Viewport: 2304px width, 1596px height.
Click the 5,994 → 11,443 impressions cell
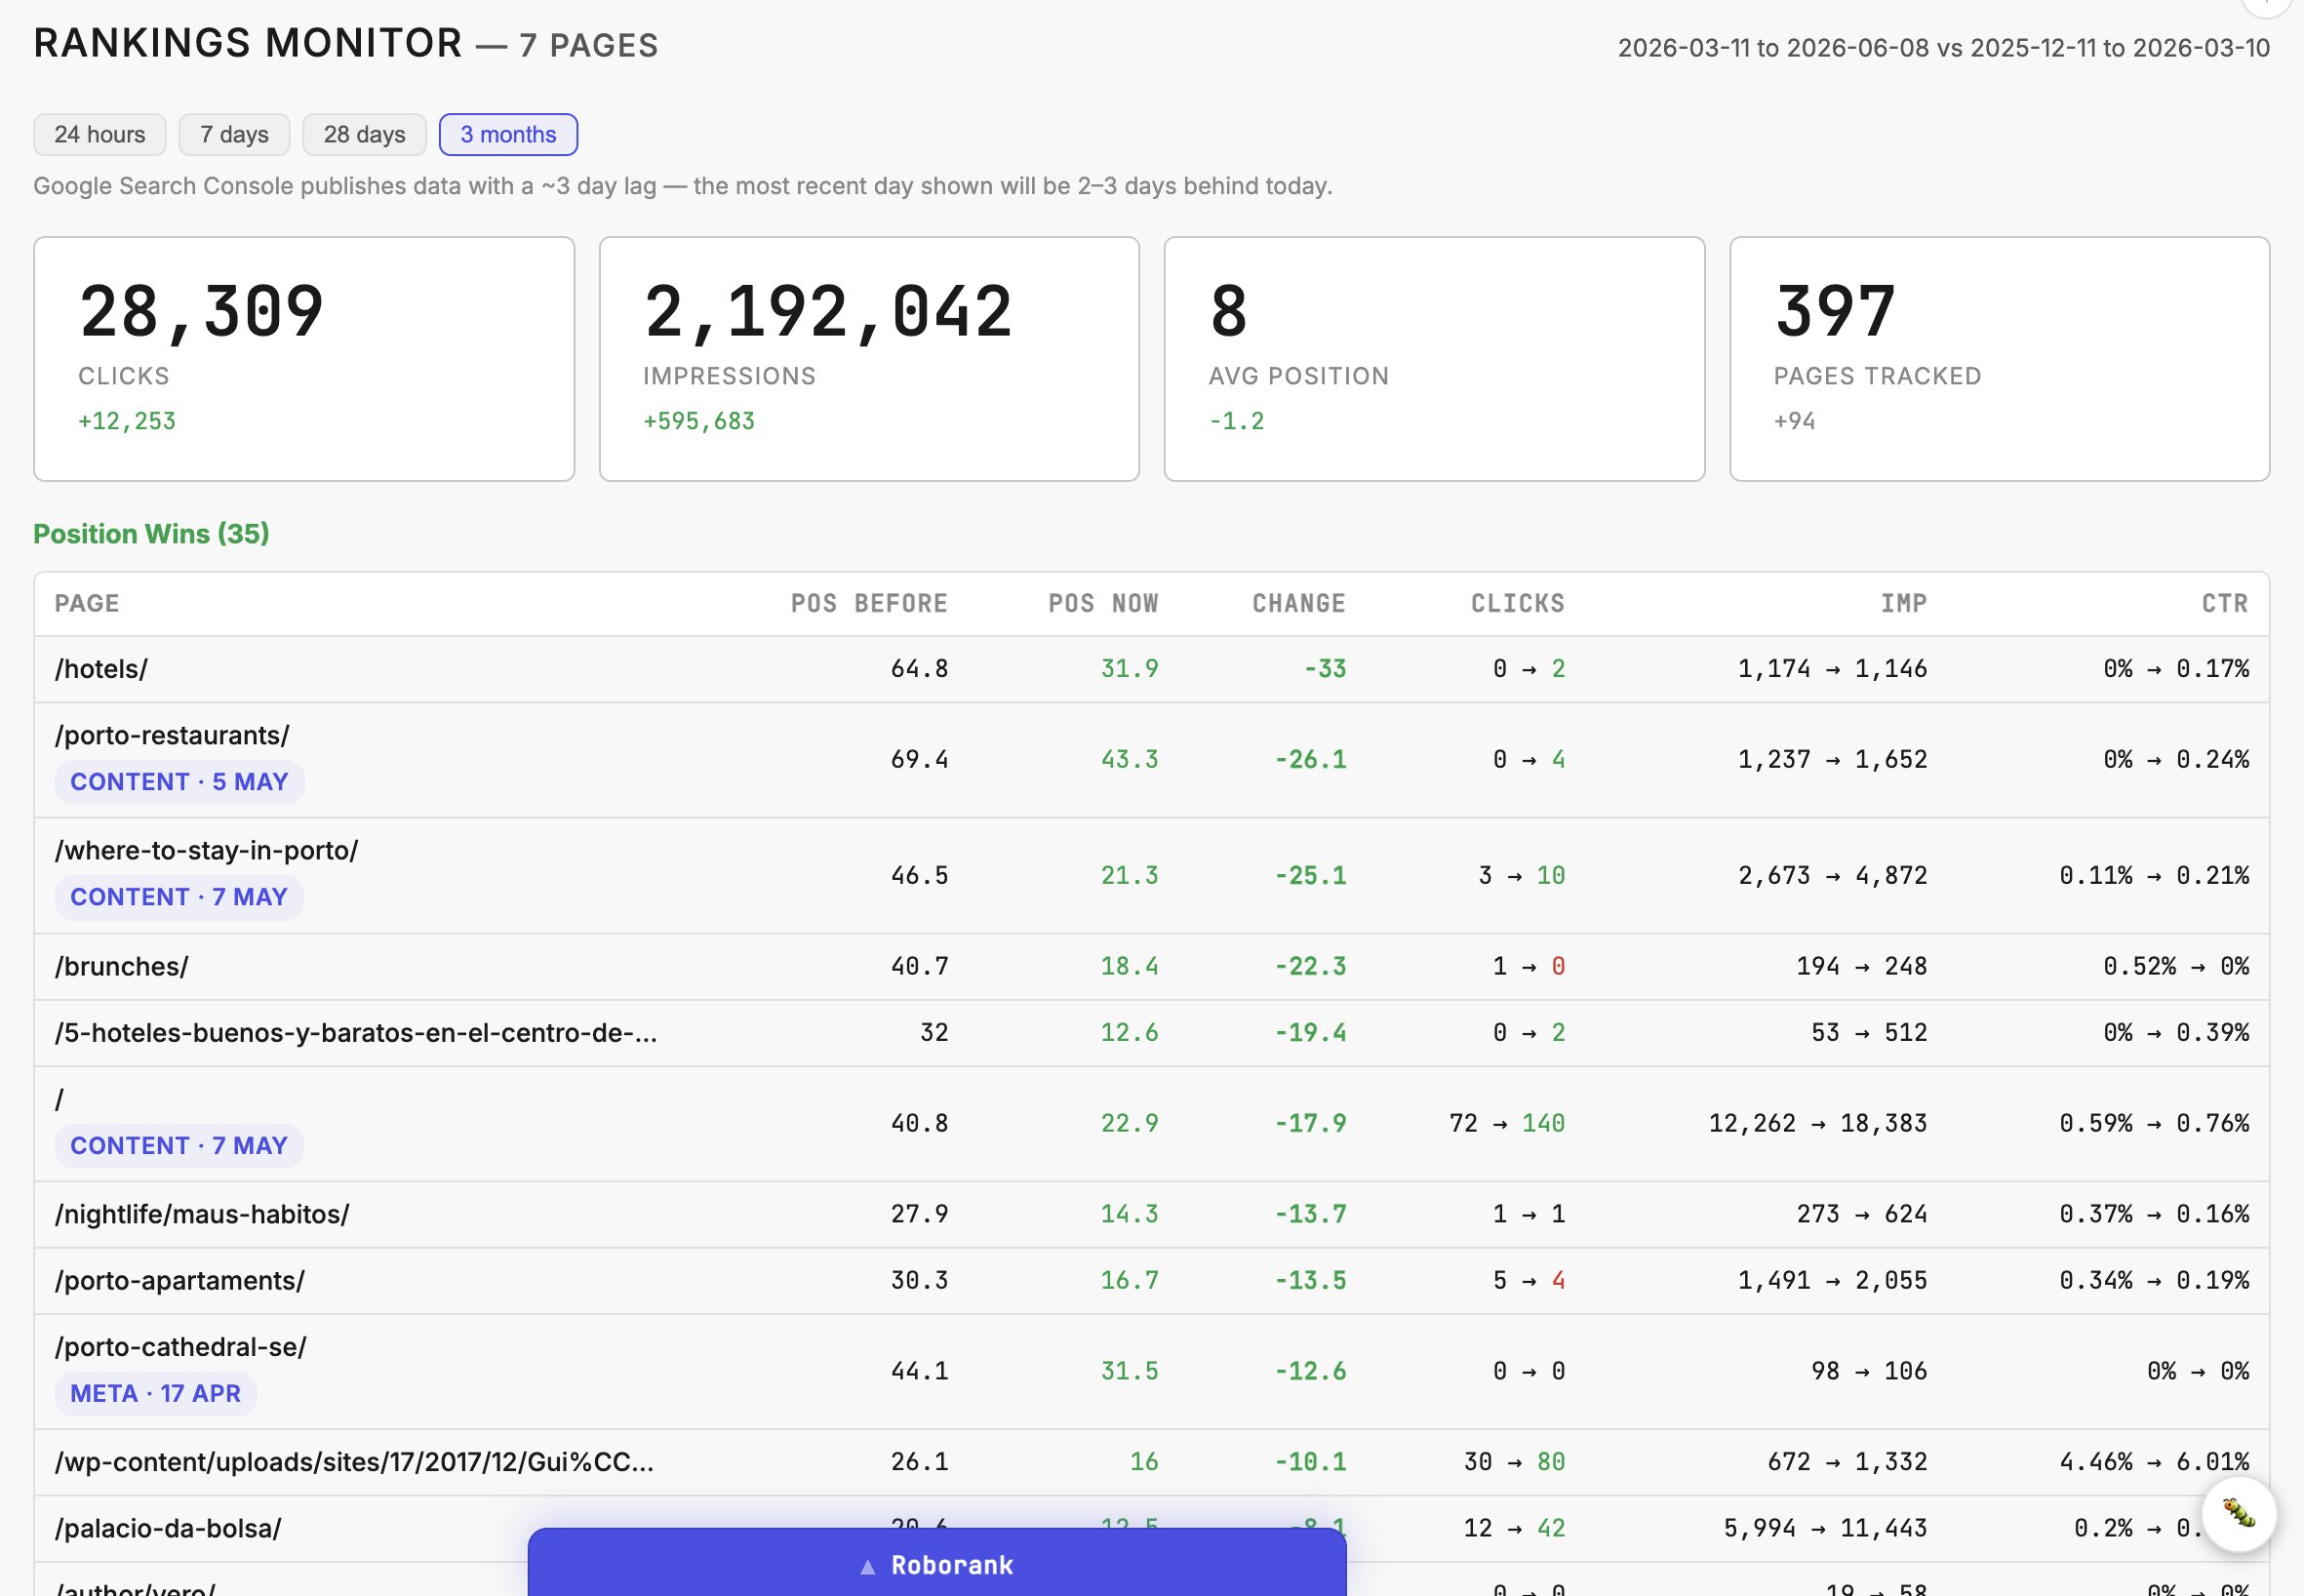pos(1825,1528)
